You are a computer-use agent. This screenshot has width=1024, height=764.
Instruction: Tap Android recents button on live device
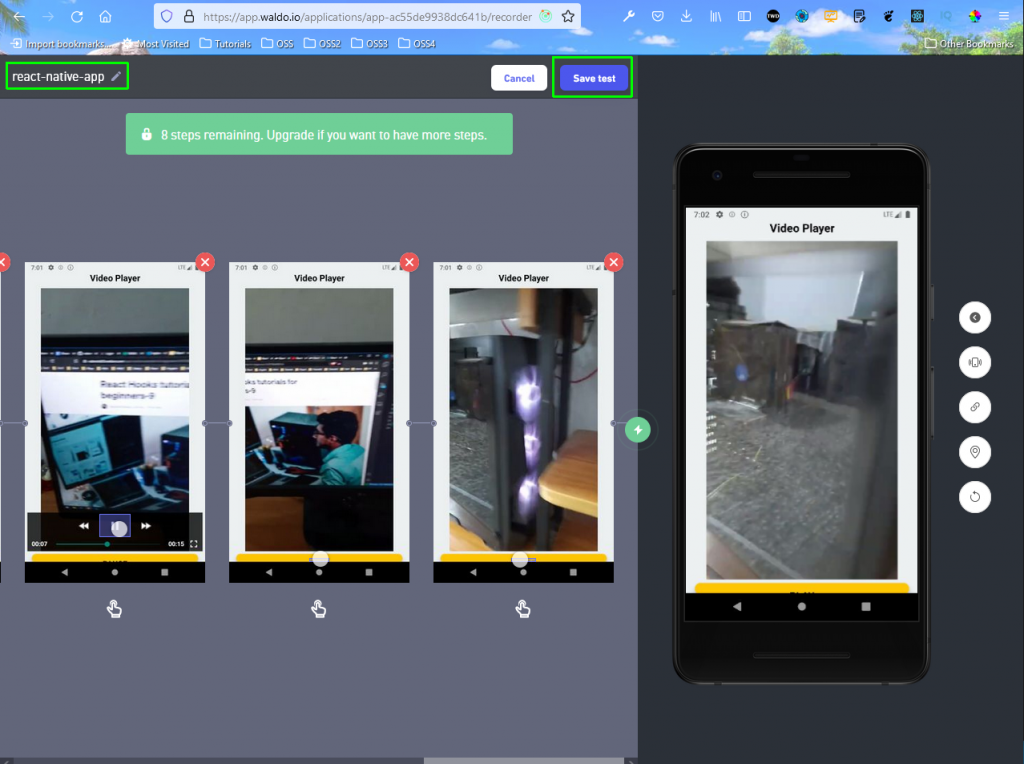866,607
